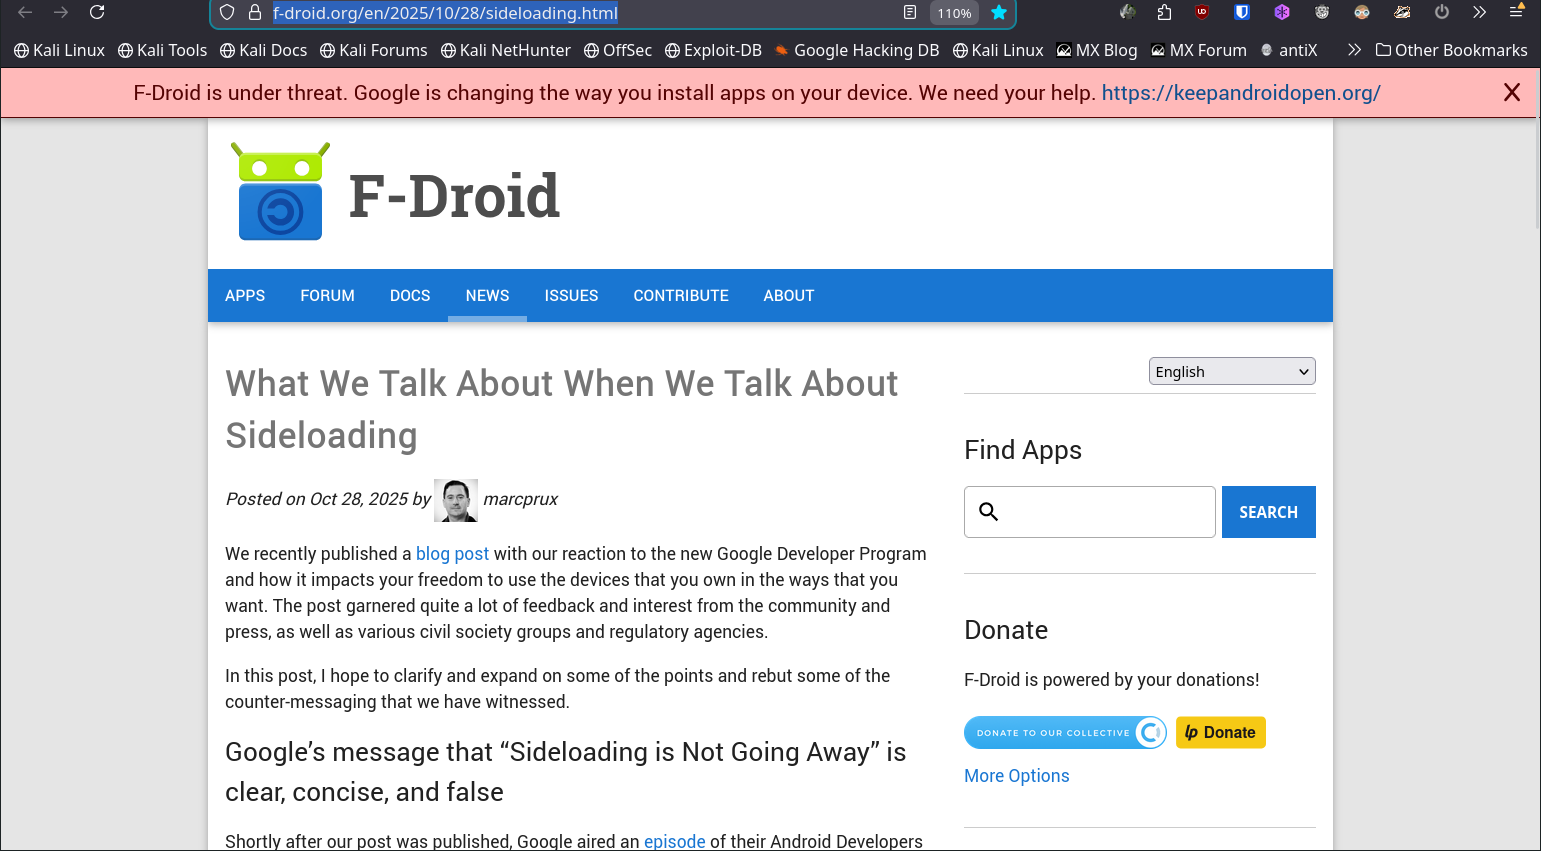The width and height of the screenshot is (1541, 851).
Task: Click the F-Droid robot logo
Action: [280, 192]
